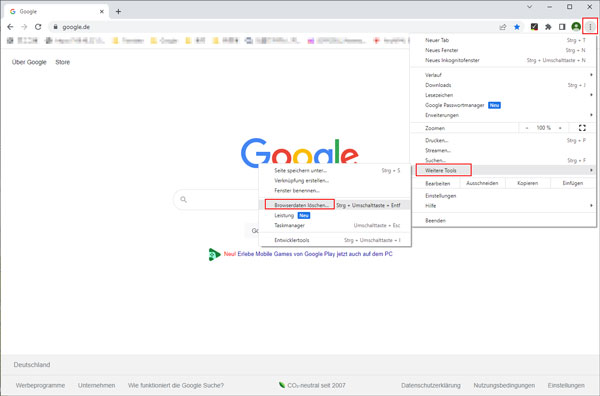
Task: Click the Zoomen label
Action: click(x=435, y=128)
